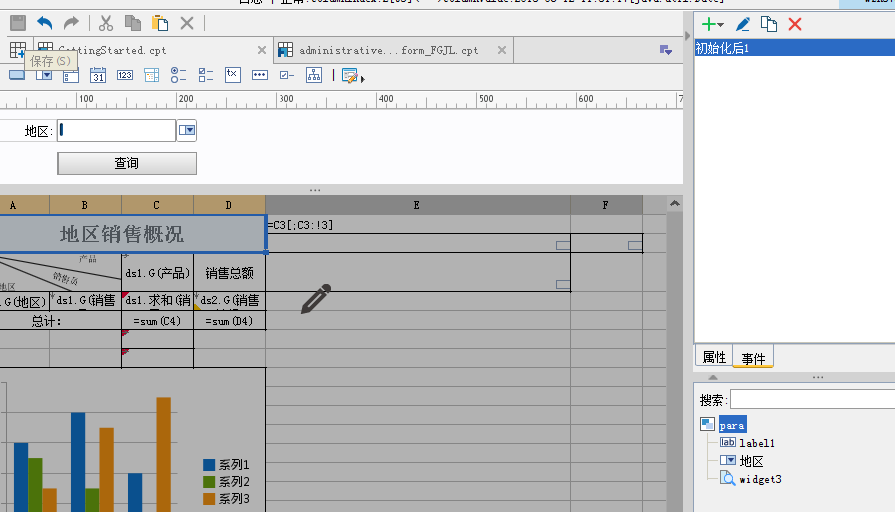Cut the selection with the scissors icon
This screenshot has width=895, height=512.
[106, 23]
